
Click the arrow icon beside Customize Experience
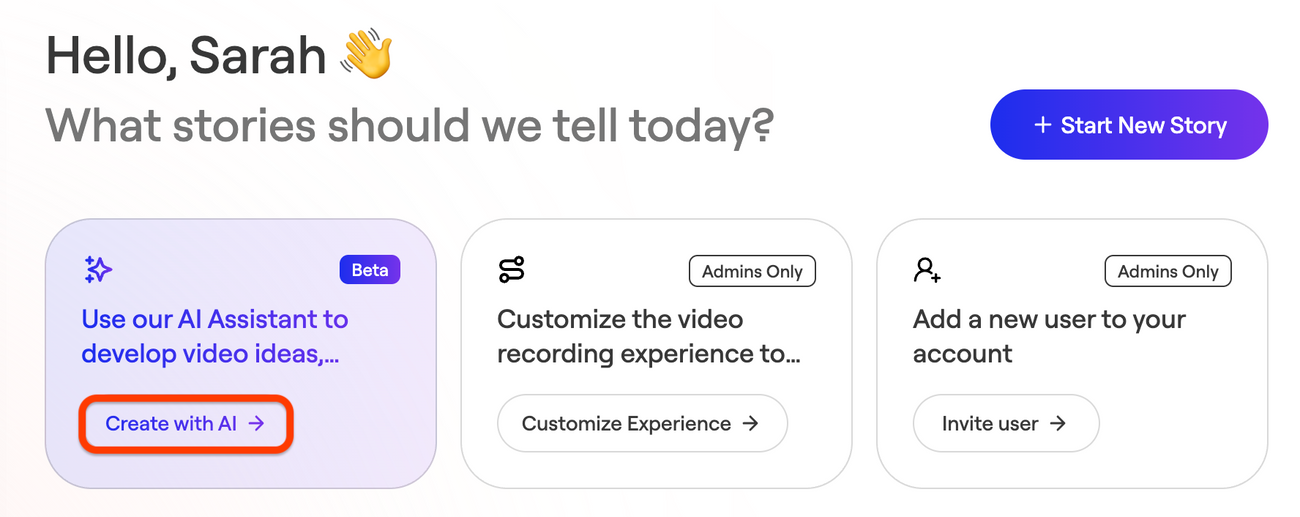pyautogui.click(x=750, y=423)
